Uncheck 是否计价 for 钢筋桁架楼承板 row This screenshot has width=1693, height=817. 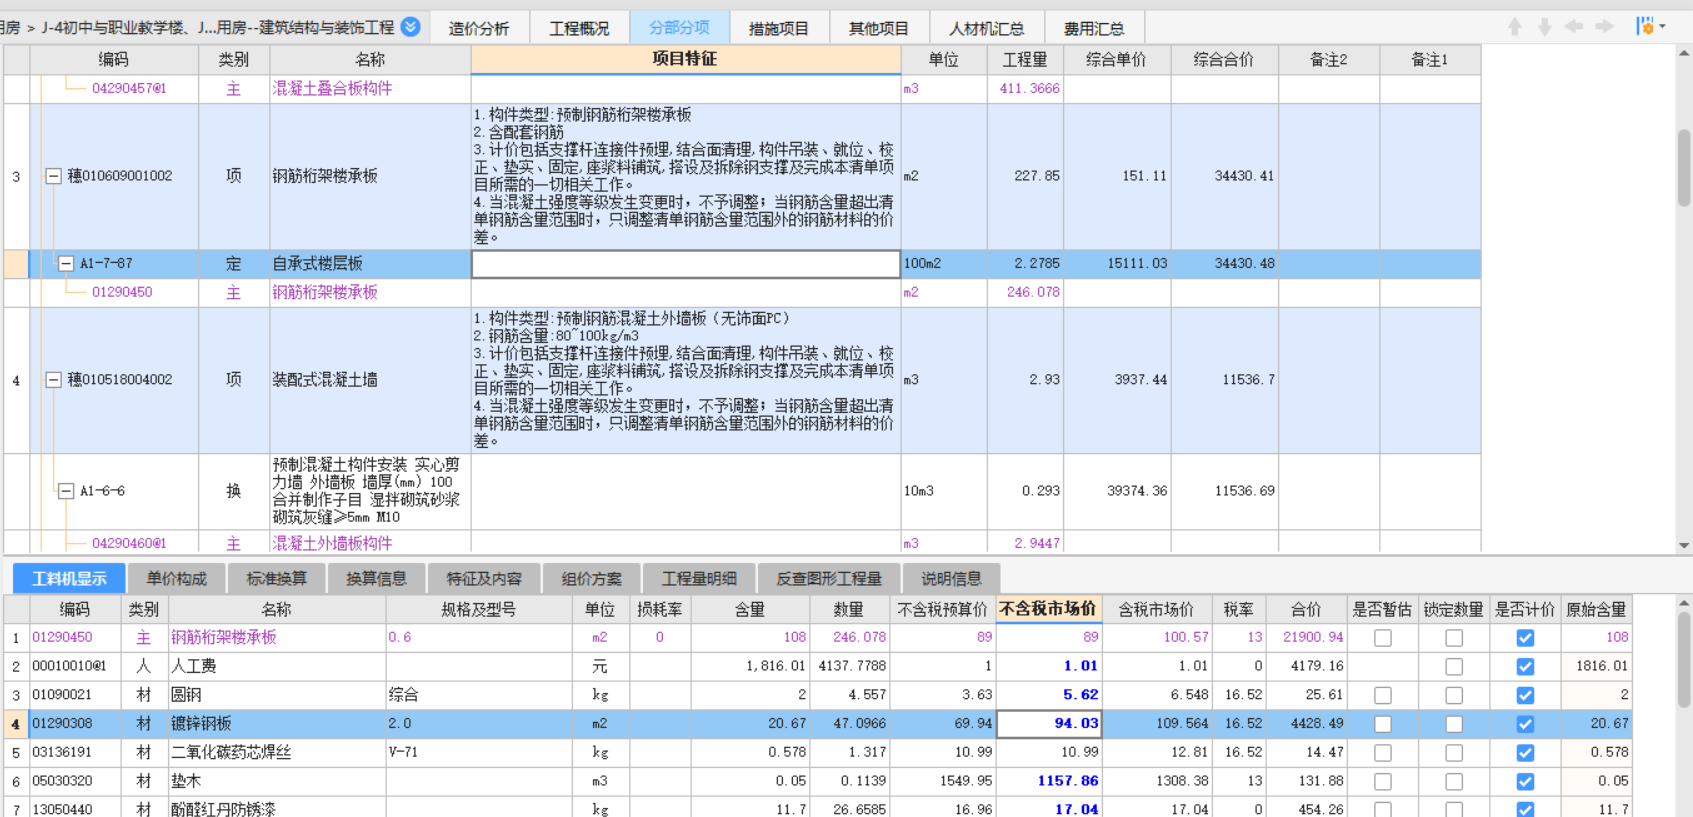click(x=1525, y=638)
